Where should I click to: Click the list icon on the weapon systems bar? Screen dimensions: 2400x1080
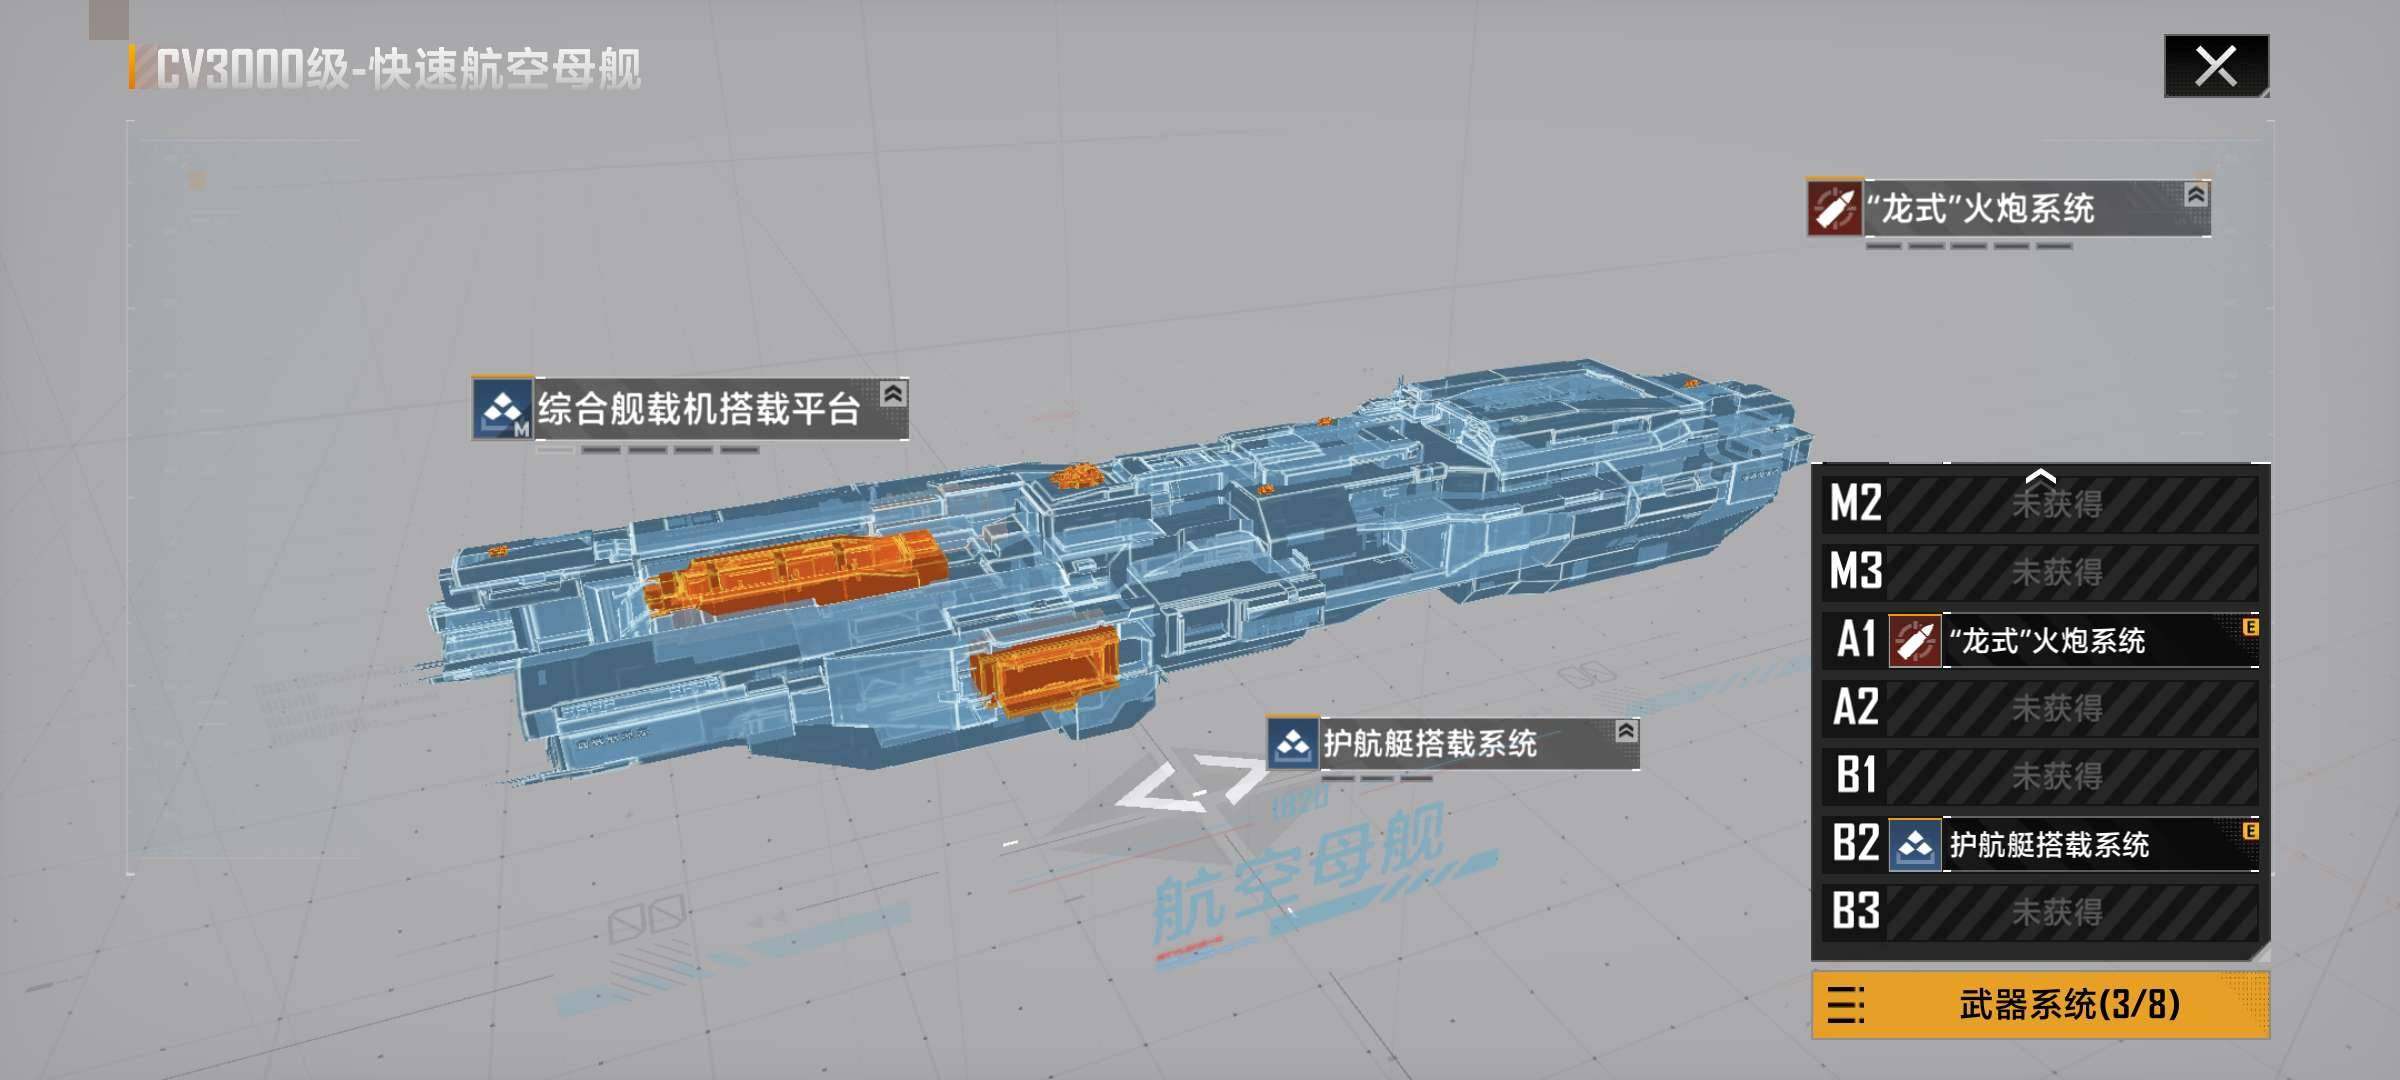1845,1004
